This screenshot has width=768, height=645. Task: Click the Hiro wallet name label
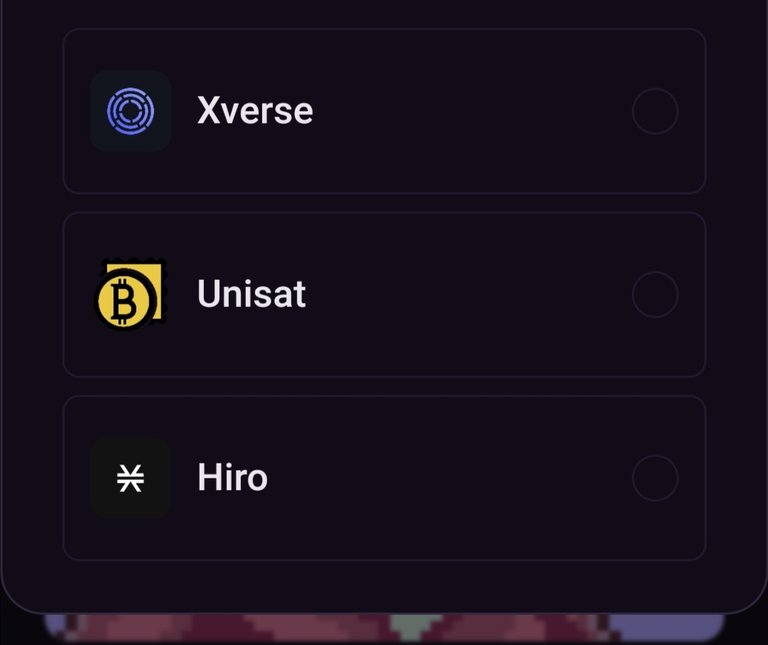[x=233, y=478]
